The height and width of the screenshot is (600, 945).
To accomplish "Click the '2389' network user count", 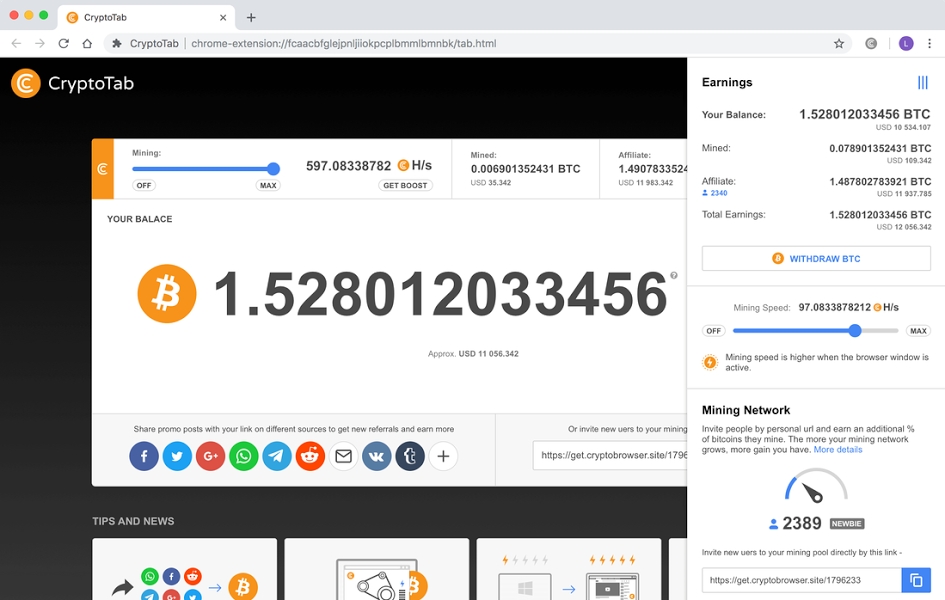I will pyautogui.click(x=802, y=523).
